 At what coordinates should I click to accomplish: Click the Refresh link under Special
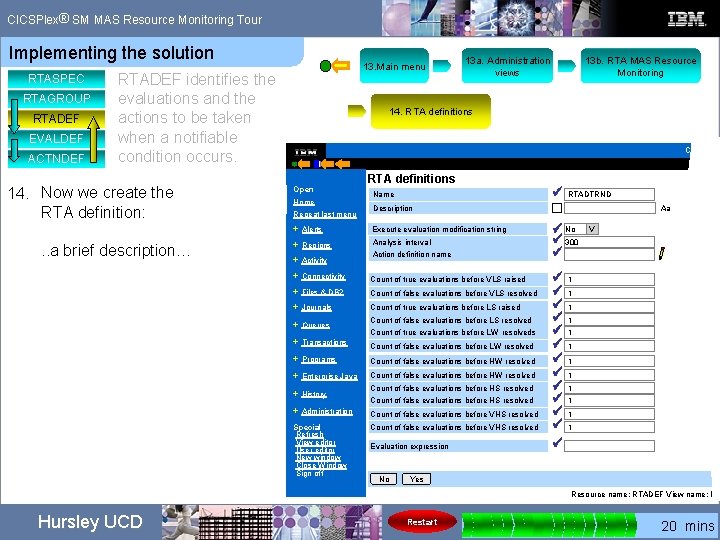pyautogui.click(x=310, y=434)
